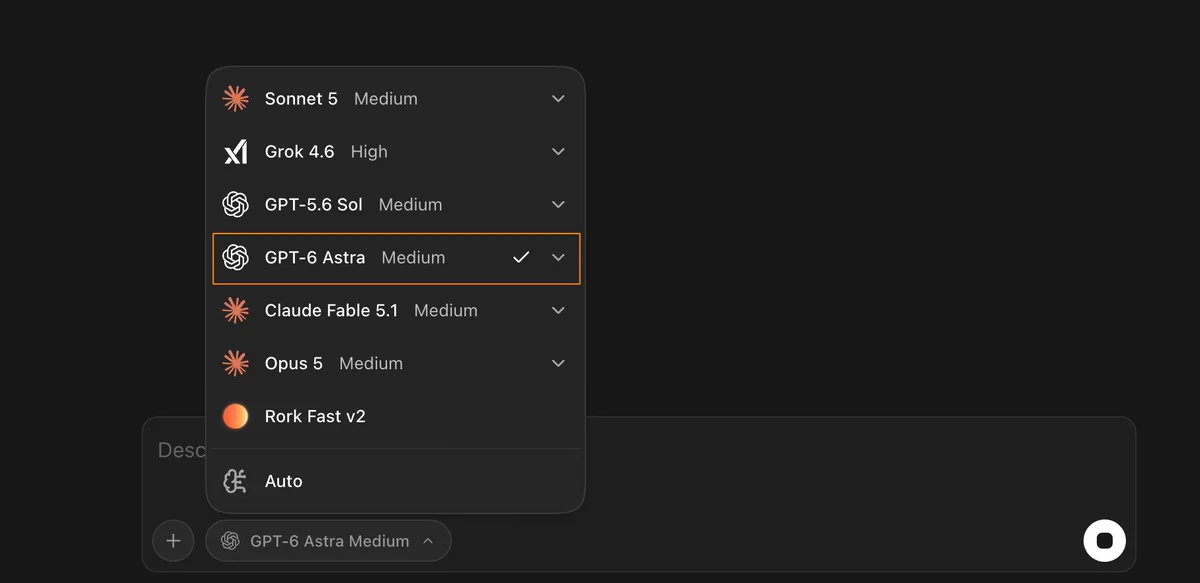Pick the Auto model option

click(396, 481)
